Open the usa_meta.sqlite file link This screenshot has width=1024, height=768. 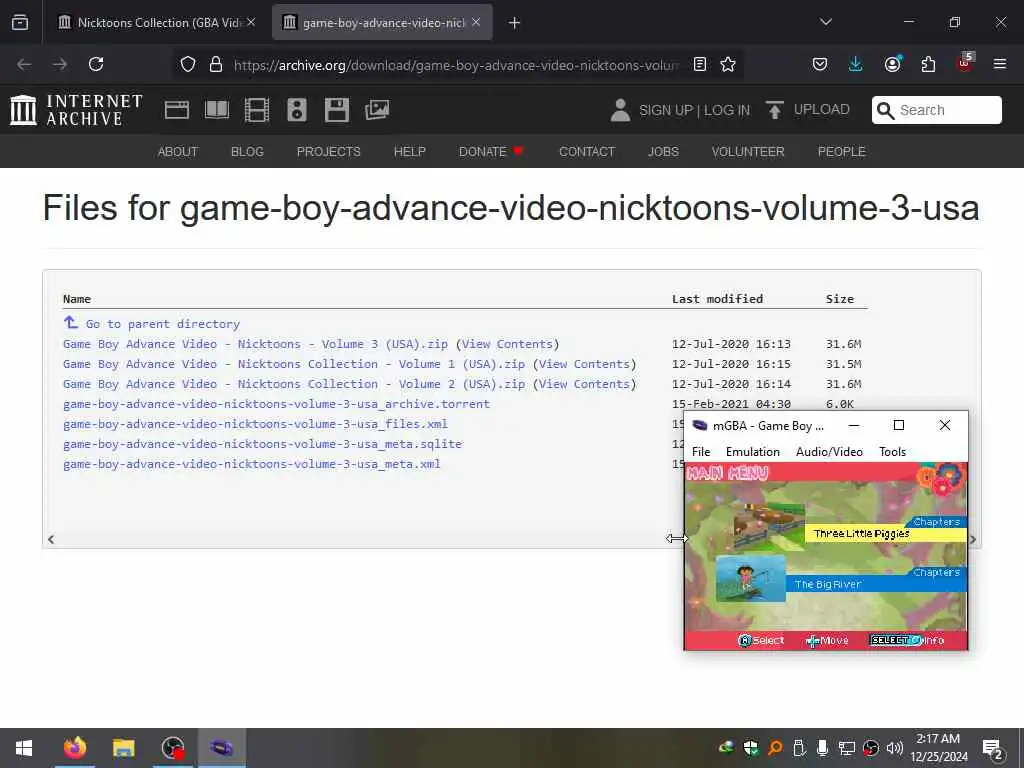(x=262, y=444)
